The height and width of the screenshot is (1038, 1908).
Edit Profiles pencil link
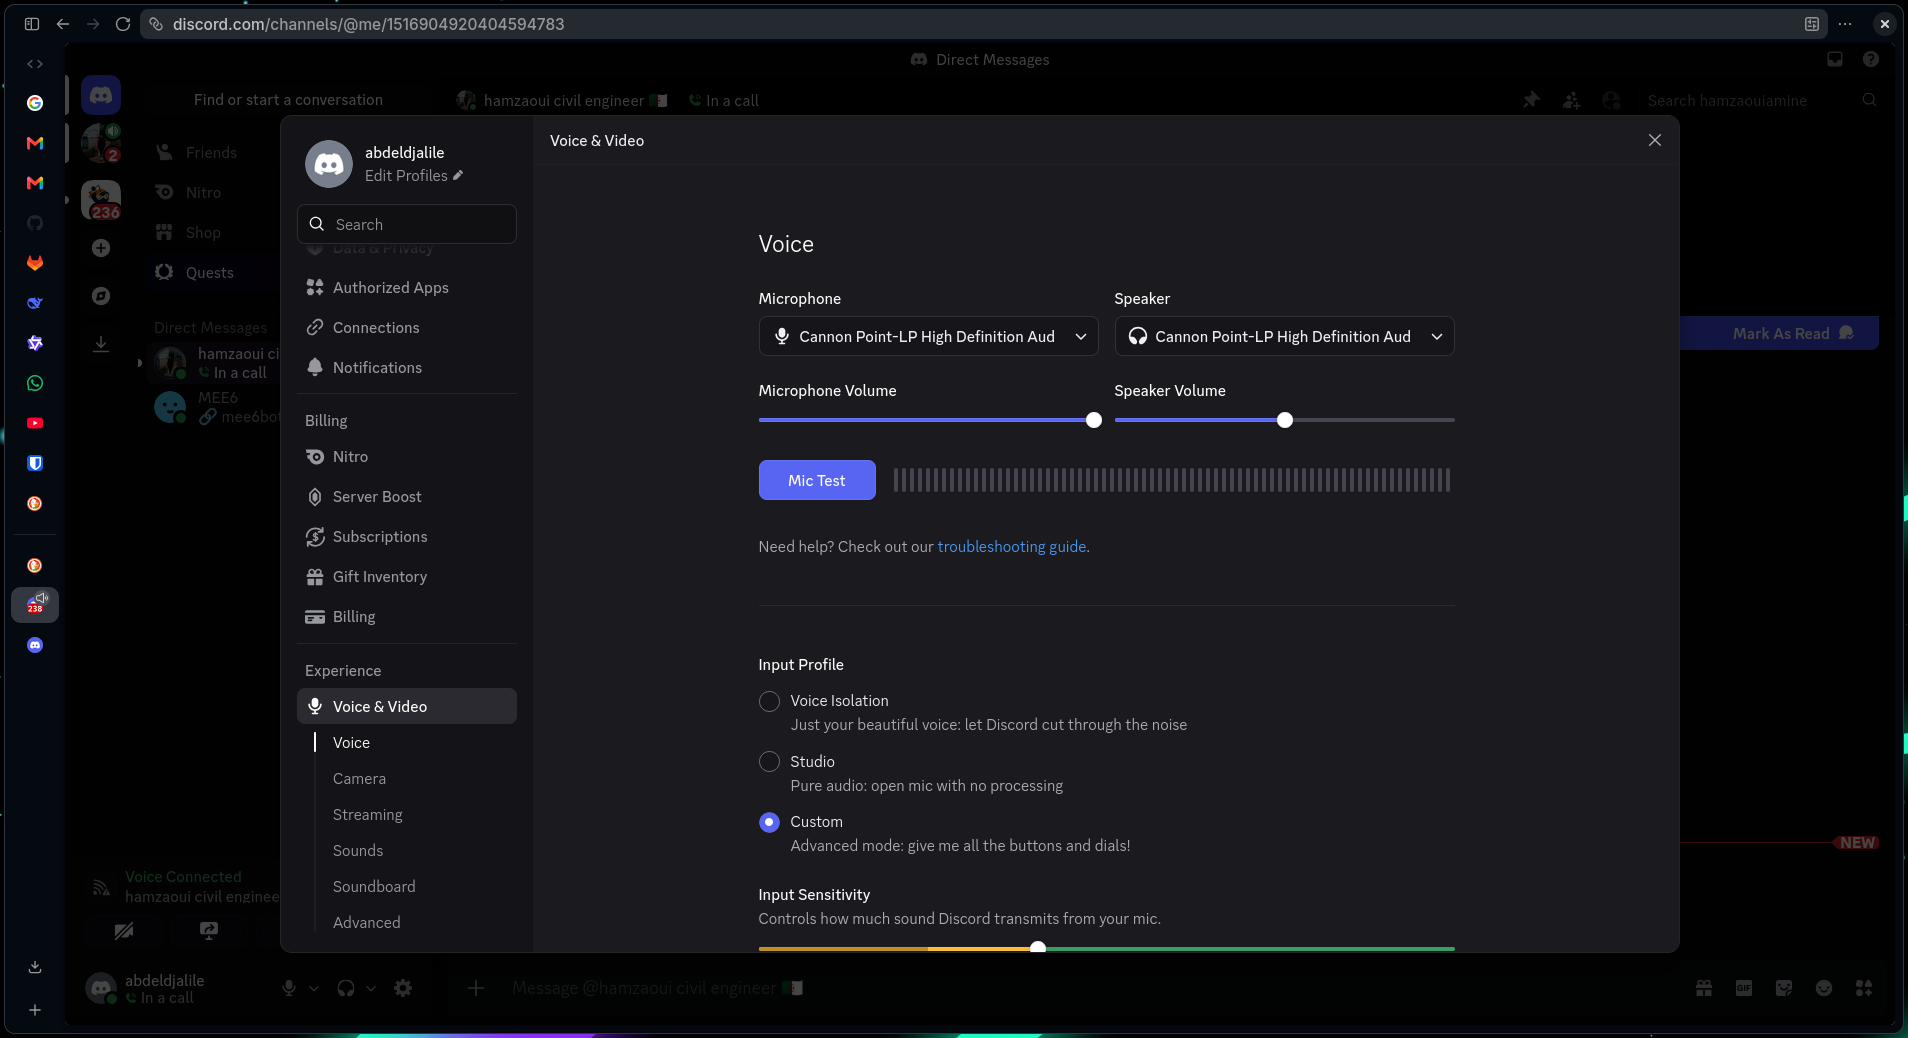(414, 175)
